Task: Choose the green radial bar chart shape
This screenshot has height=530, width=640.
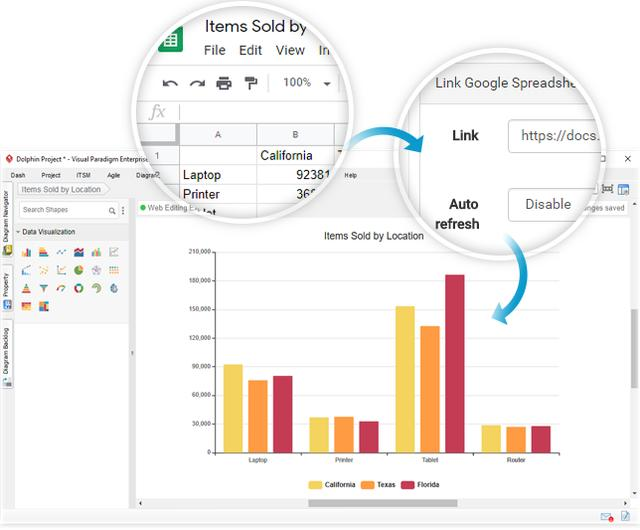Action: click(96, 288)
